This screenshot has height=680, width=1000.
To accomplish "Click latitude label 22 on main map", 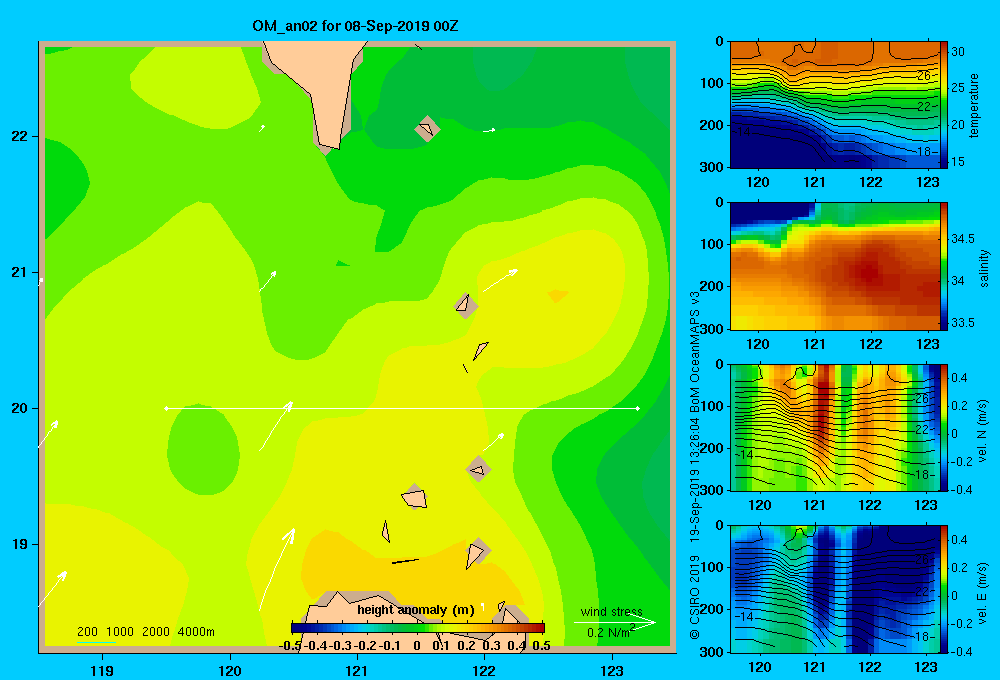I will [x=19, y=137].
